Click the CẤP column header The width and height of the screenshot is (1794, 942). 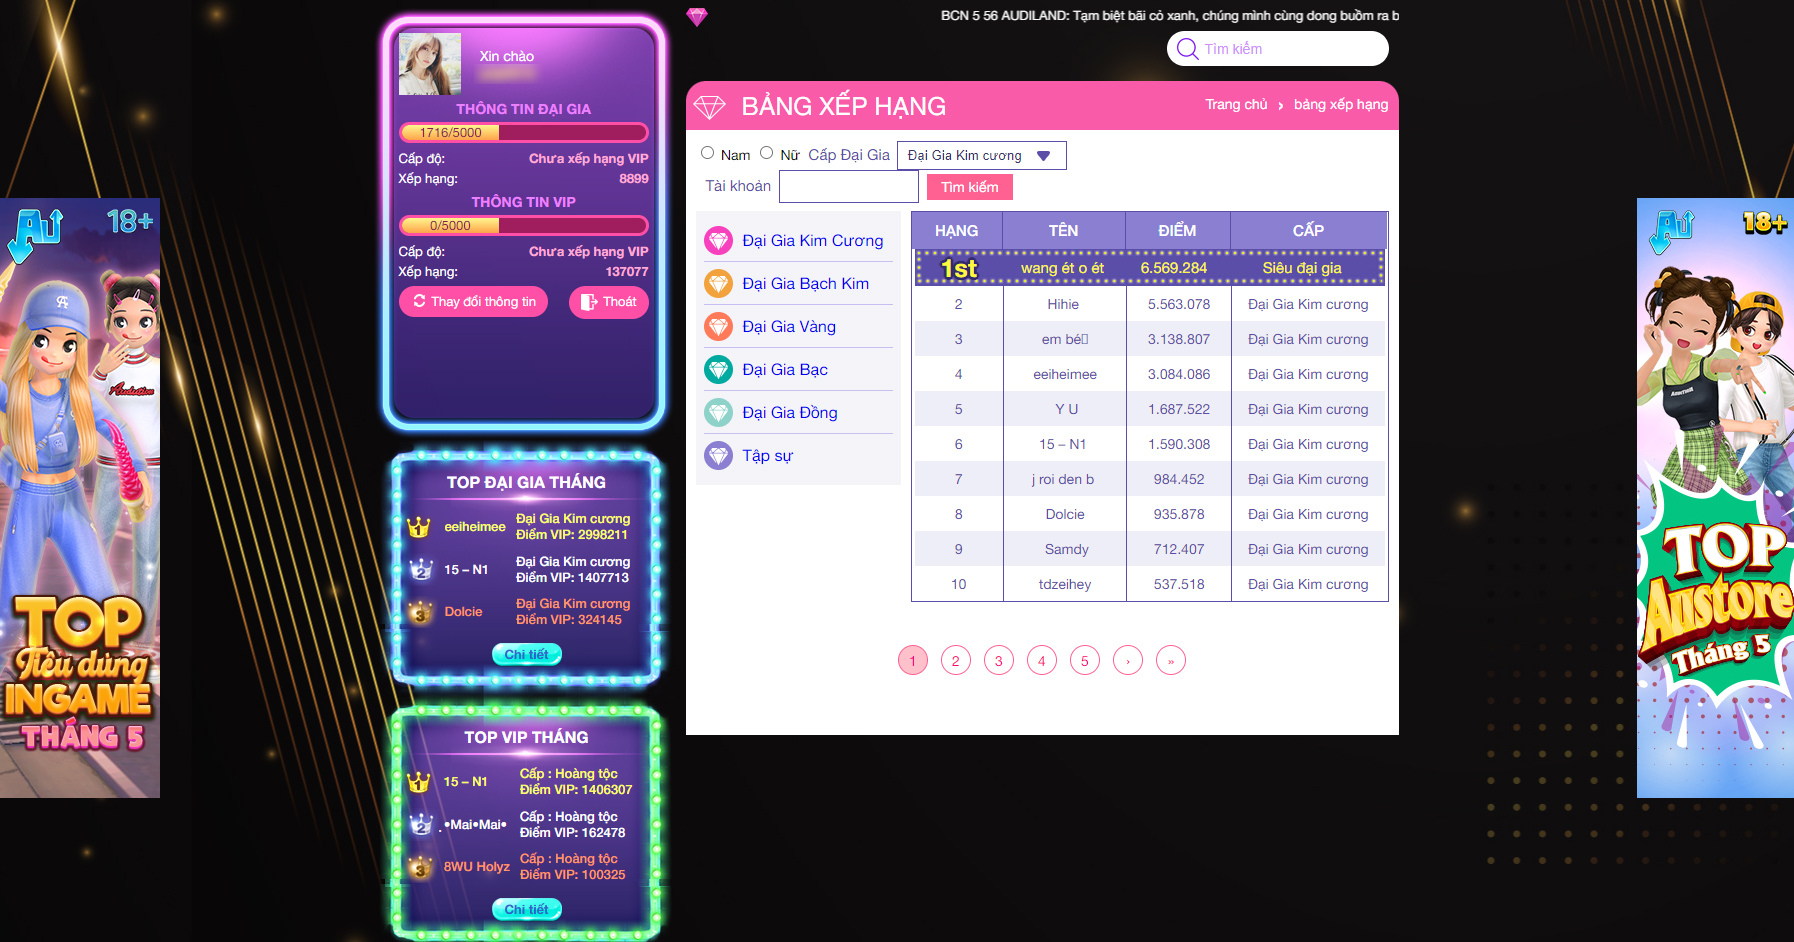[1308, 231]
